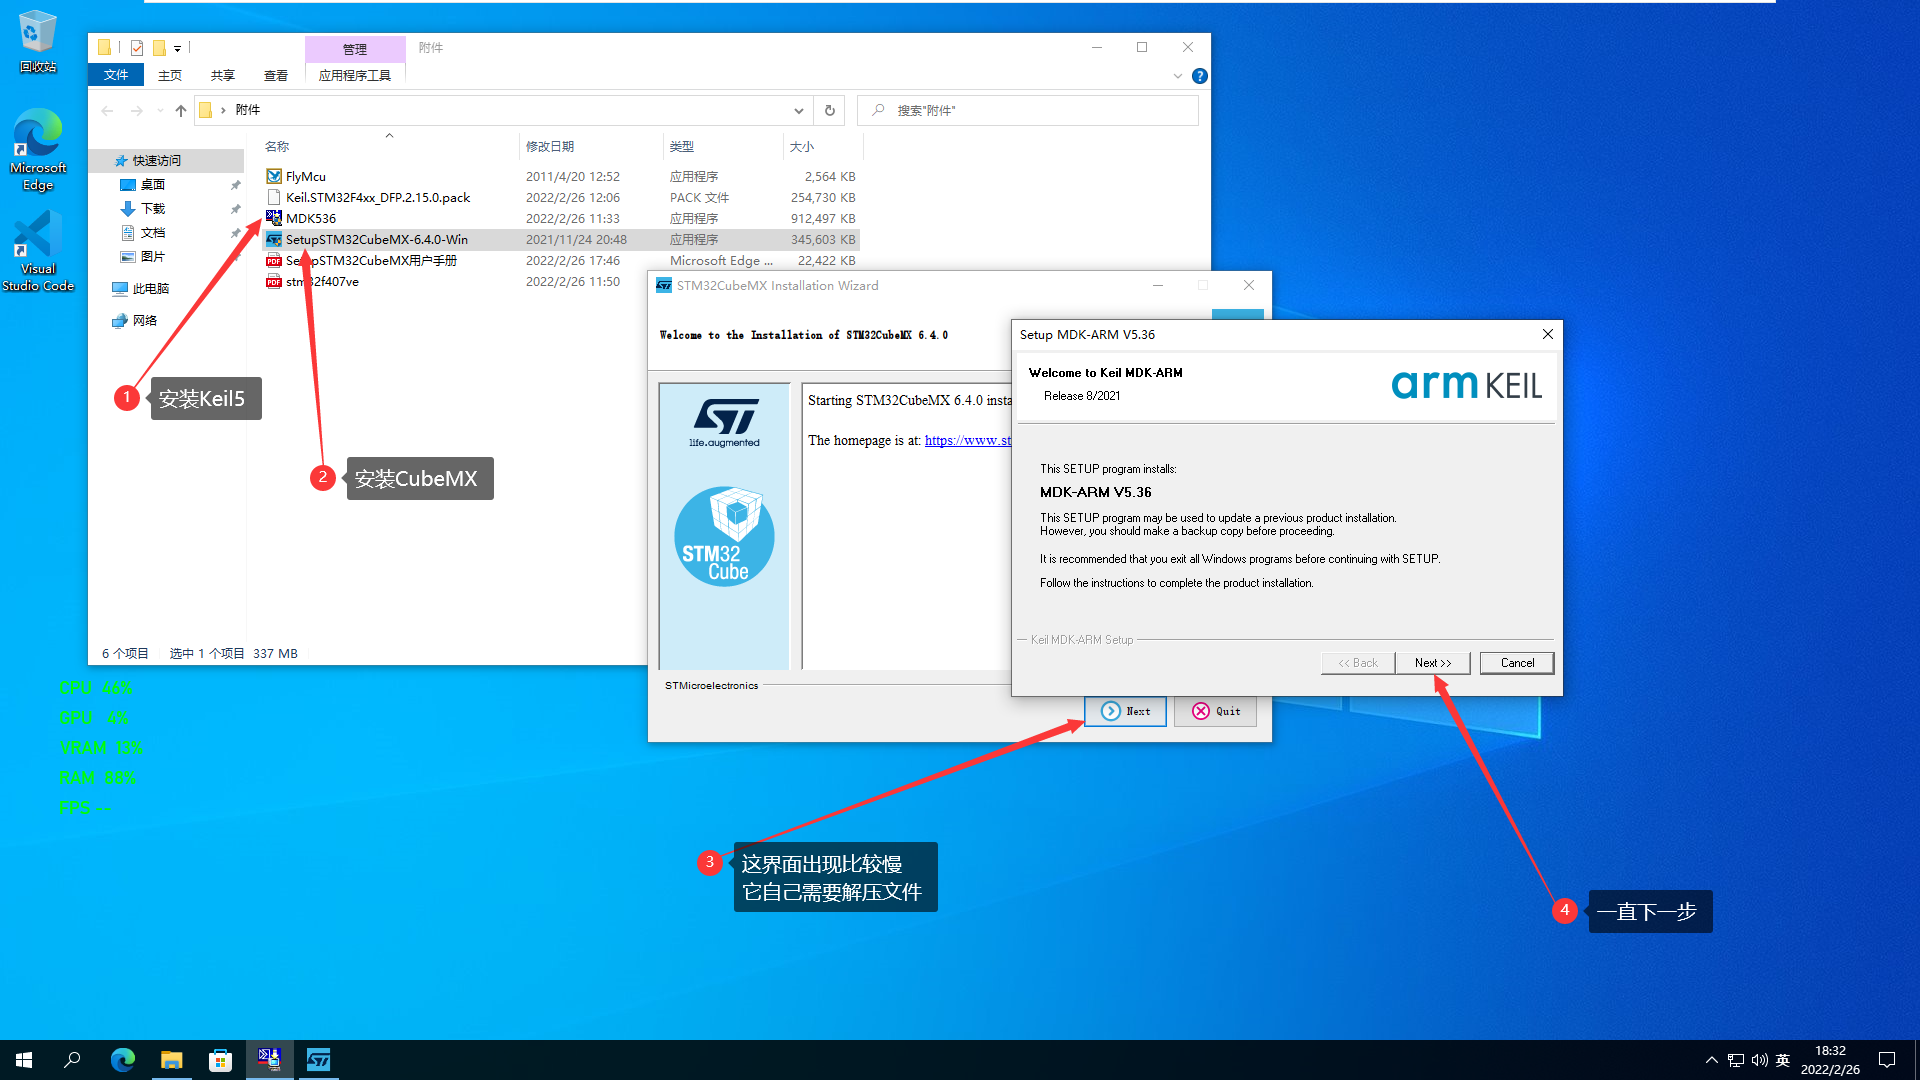Sort files by 修改日期 column header
This screenshot has height=1080, width=1920.
550,146
